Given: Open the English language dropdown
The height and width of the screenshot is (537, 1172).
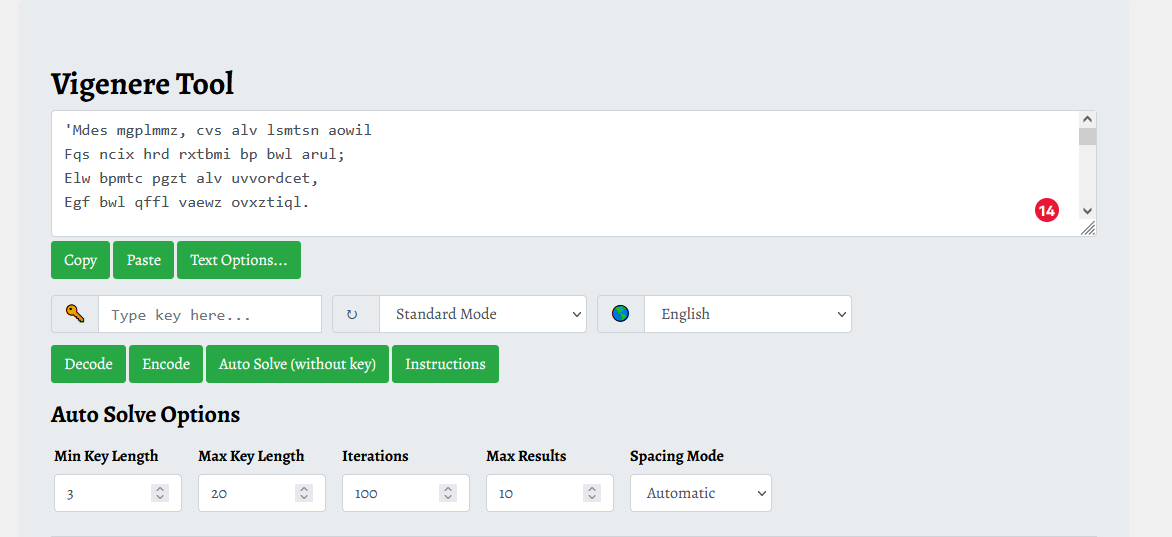Looking at the screenshot, I should coord(747,314).
